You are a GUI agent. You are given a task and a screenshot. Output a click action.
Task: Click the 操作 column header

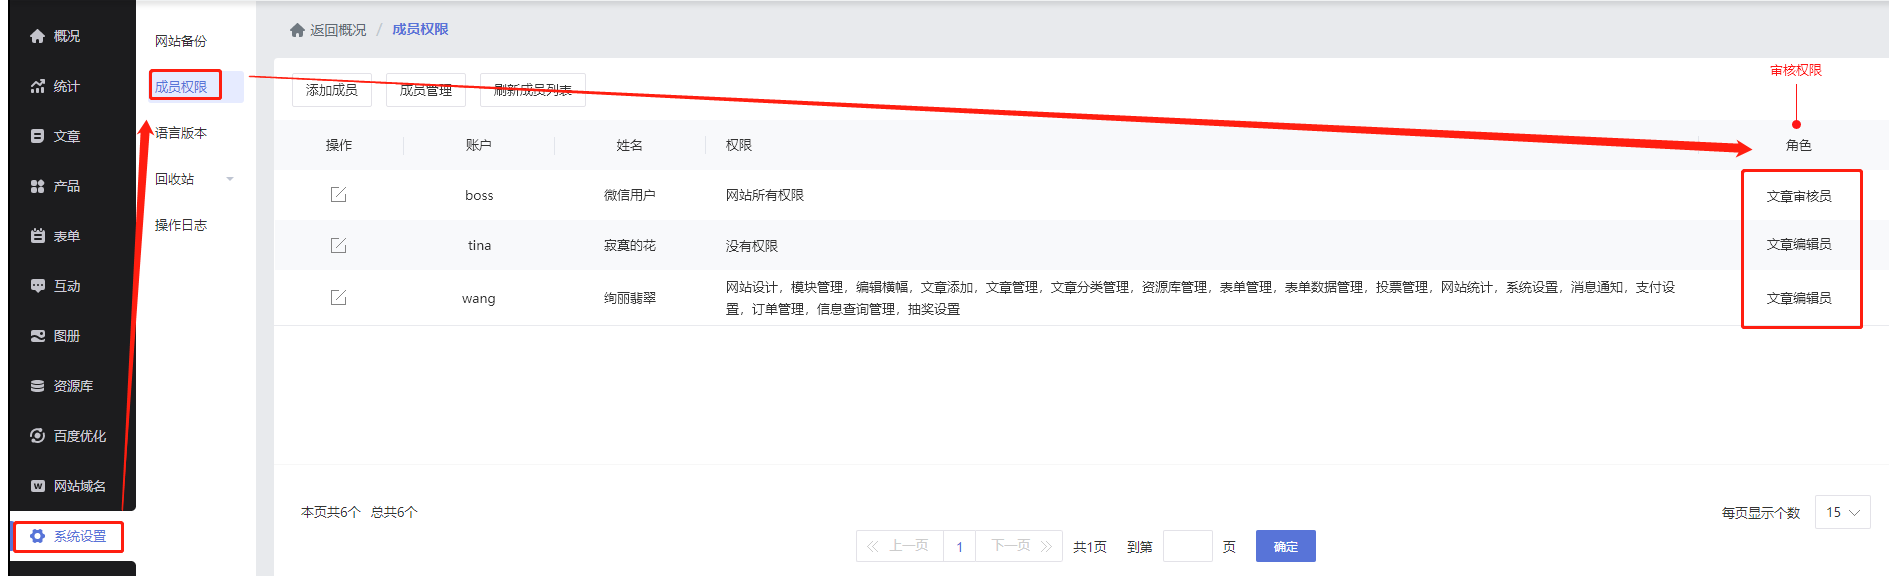click(339, 145)
